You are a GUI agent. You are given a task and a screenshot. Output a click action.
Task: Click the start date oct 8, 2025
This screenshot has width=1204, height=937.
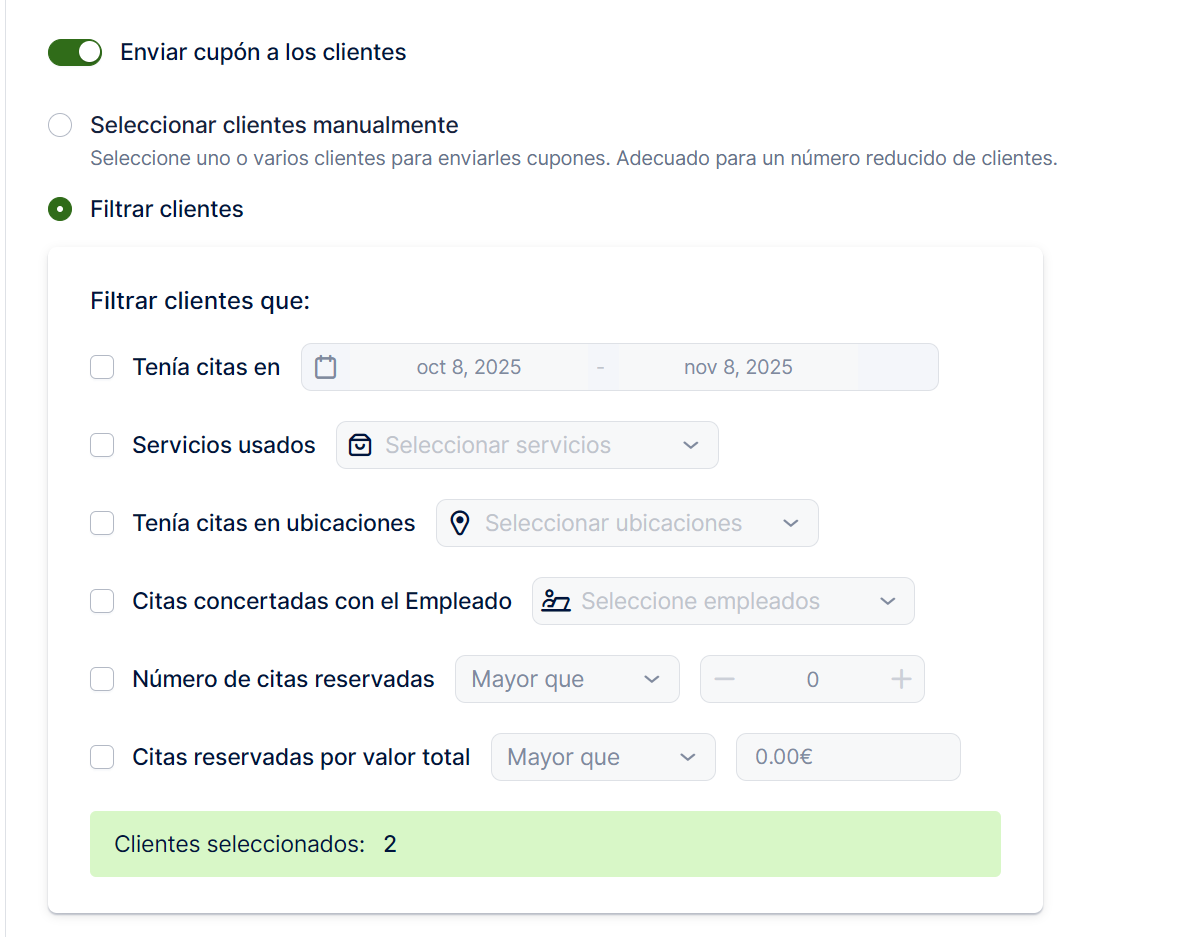pos(469,367)
